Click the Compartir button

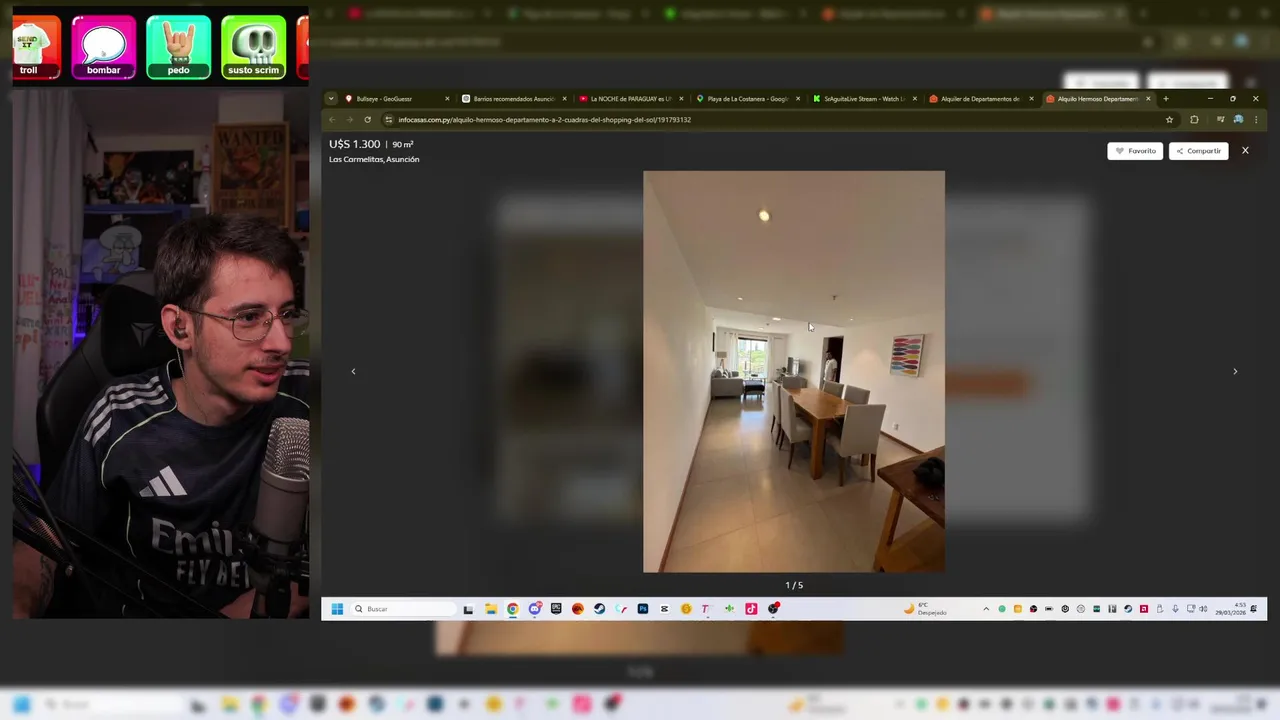[x=1198, y=151]
